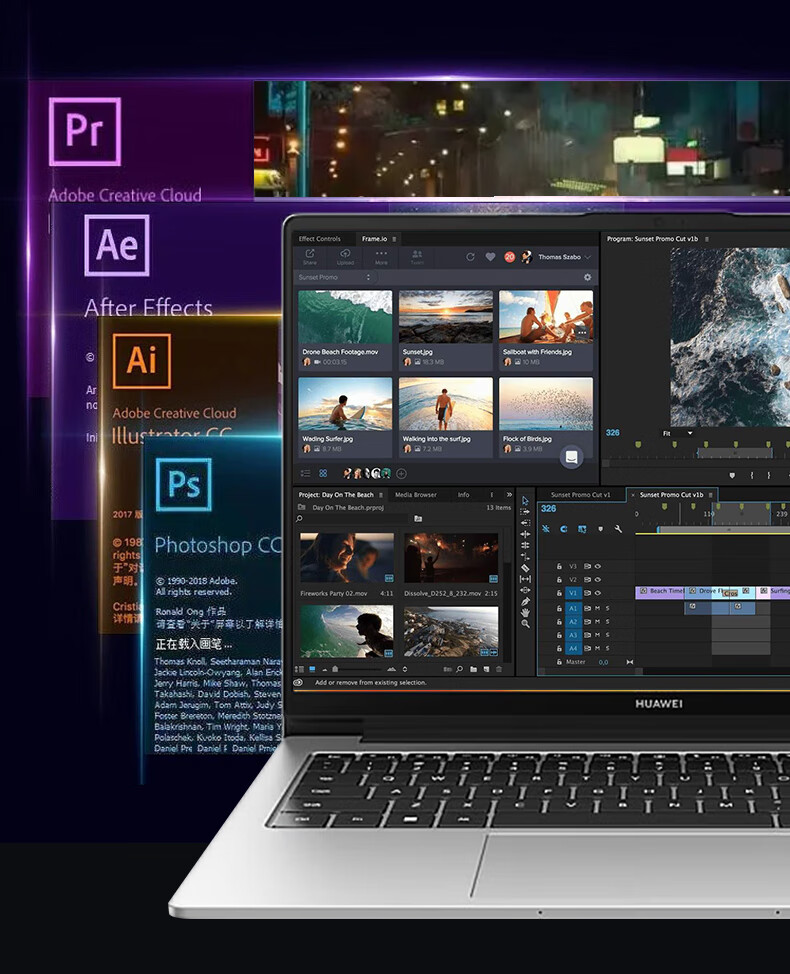
Task: Open the Sunset Promo Cut v1 sequence tab
Action: point(581,494)
